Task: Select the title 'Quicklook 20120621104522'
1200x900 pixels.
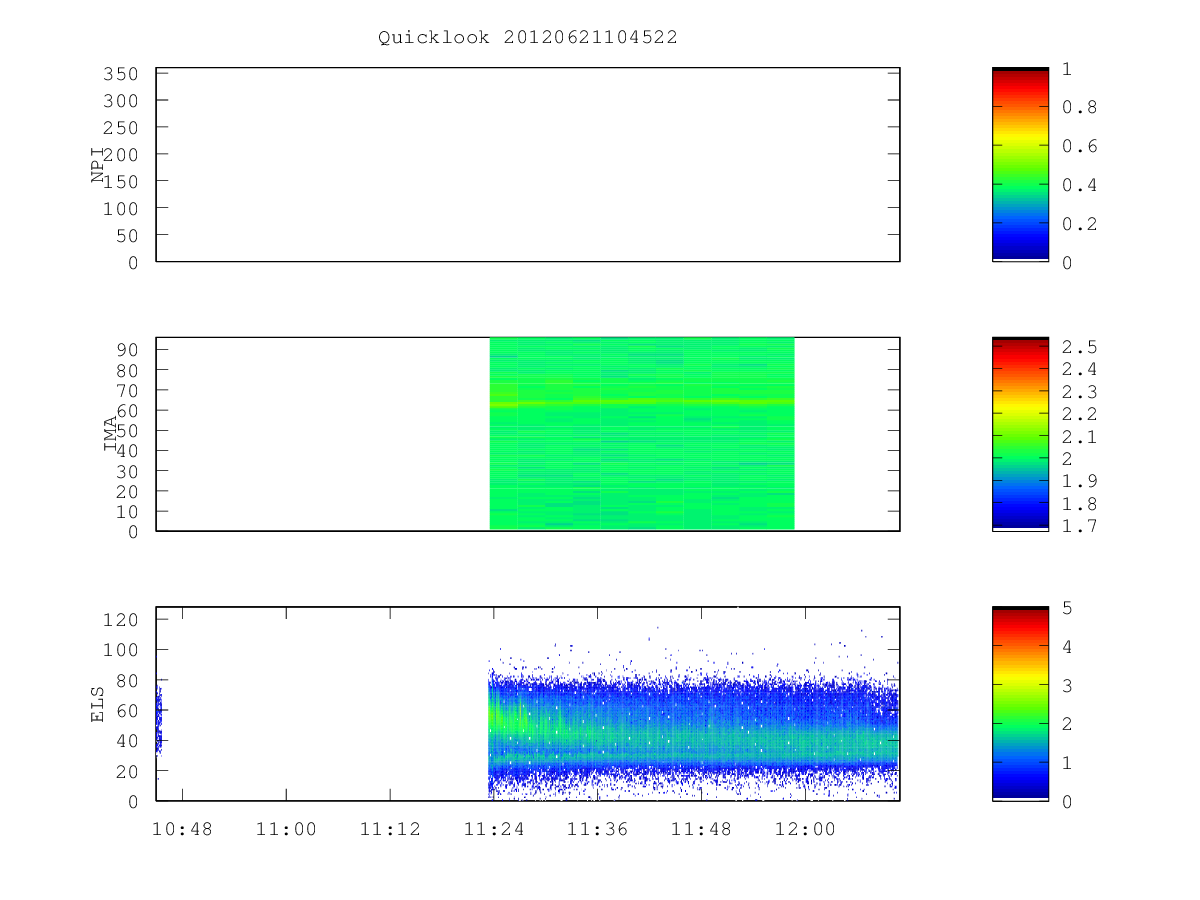Action: tap(528, 37)
